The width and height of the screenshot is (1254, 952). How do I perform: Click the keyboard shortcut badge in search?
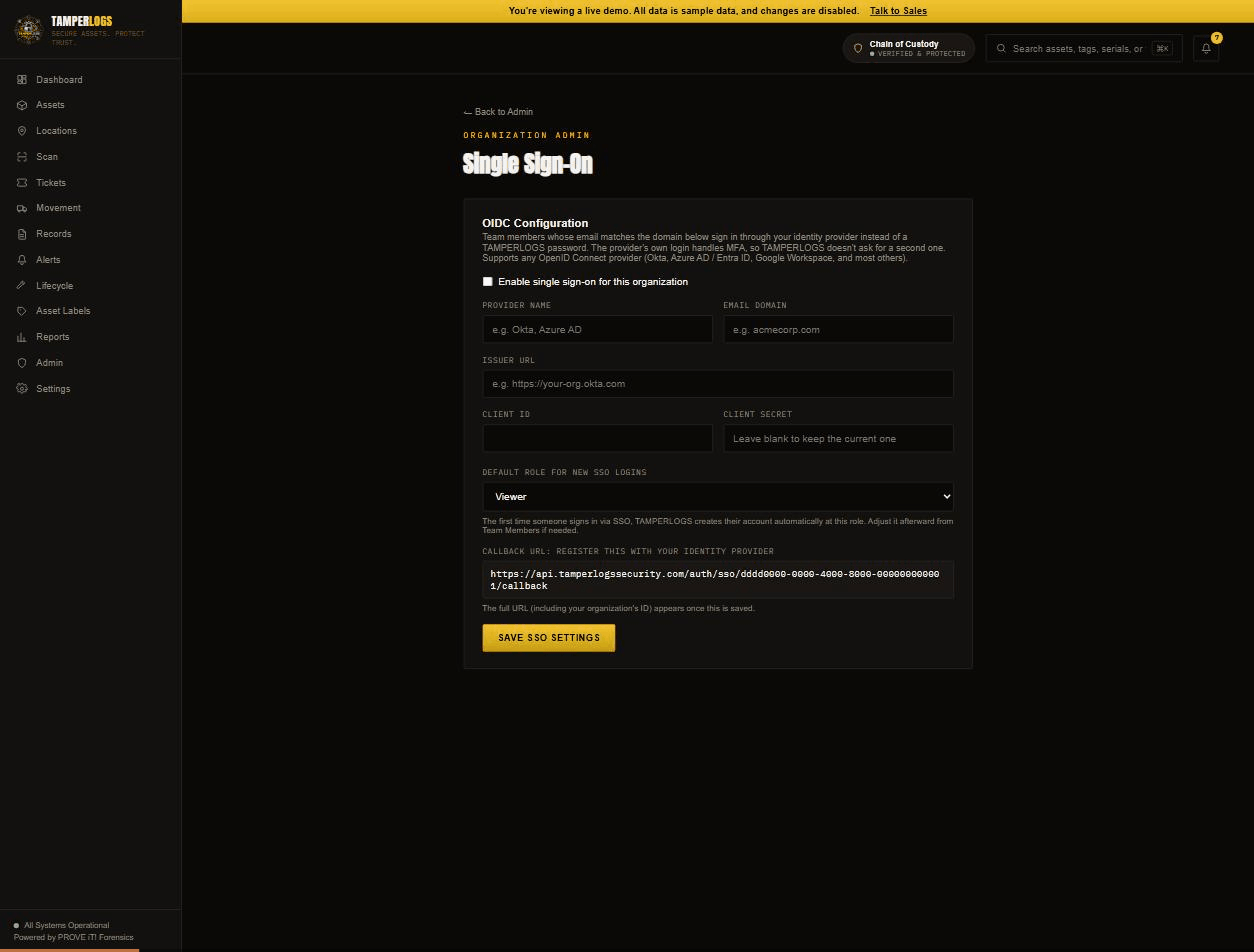tap(1162, 48)
